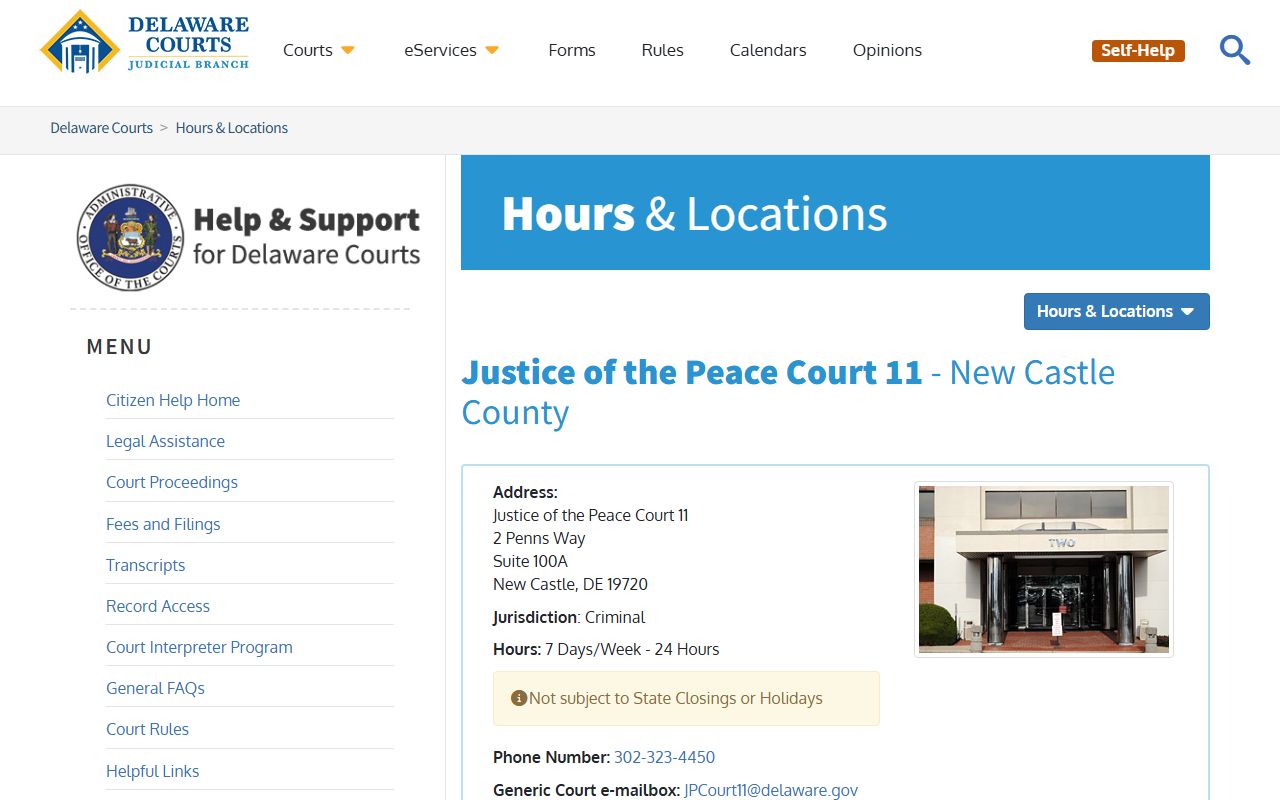Click the MENU heading in the sidebar
This screenshot has width=1280, height=800.
[x=120, y=347]
